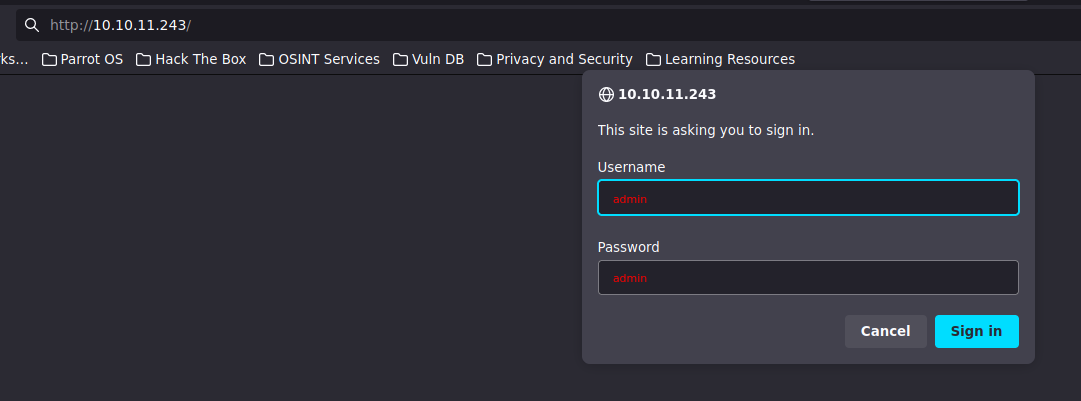Screen dimensions: 1081x401
Task: Click the magnifier icon in the address bar
Action: pos(32,25)
